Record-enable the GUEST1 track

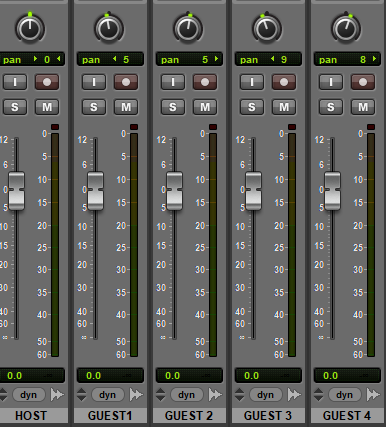pos(126,82)
